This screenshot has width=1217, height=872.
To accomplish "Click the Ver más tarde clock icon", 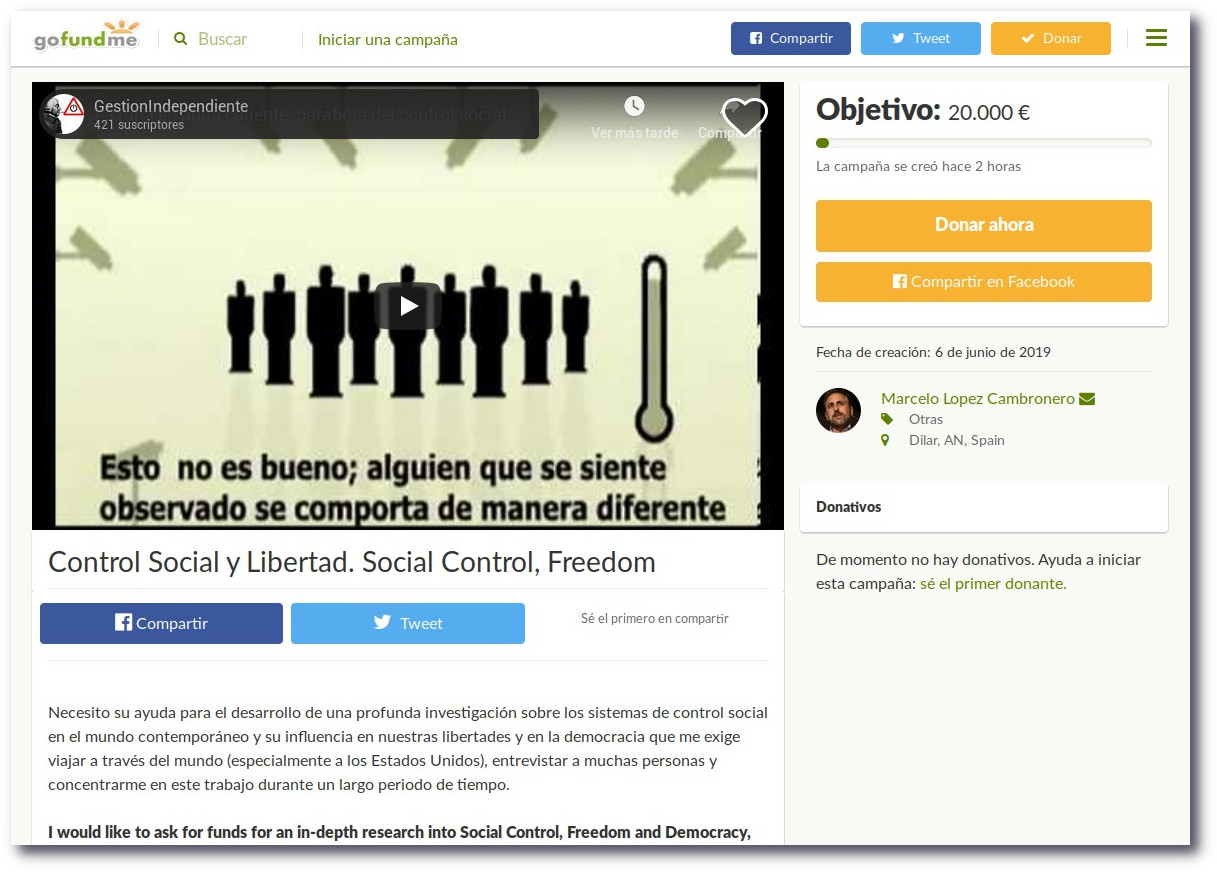I will (634, 107).
